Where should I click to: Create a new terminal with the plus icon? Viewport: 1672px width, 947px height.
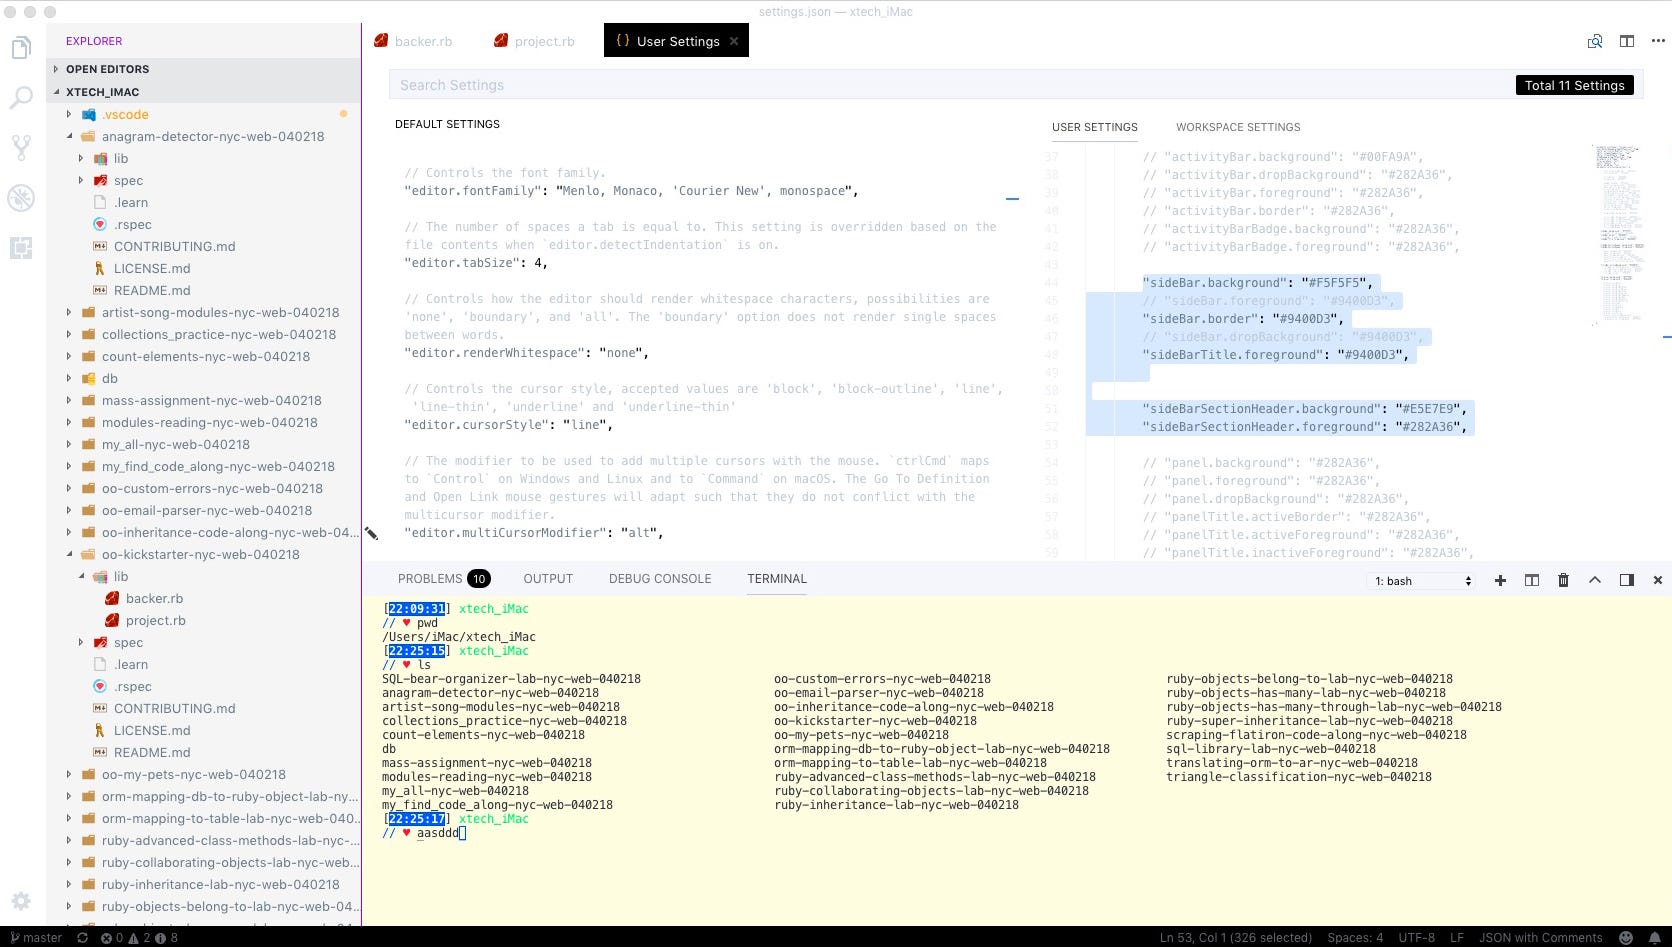(x=1500, y=580)
